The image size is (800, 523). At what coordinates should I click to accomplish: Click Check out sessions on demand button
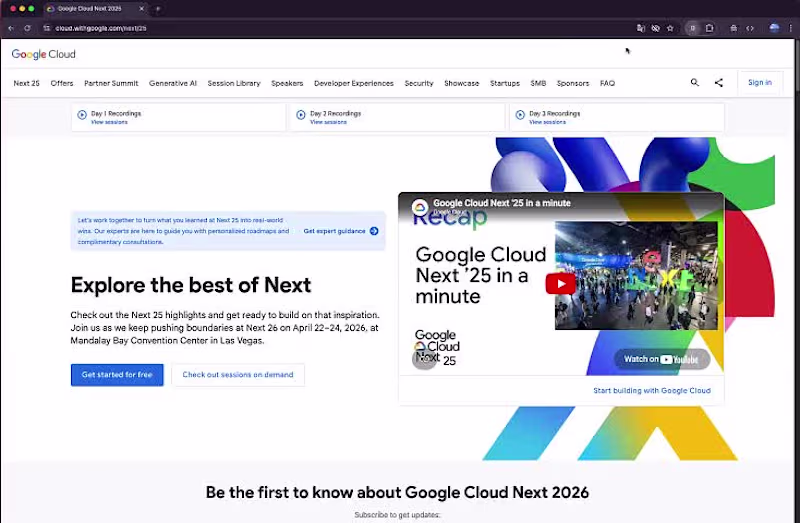click(x=238, y=375)
